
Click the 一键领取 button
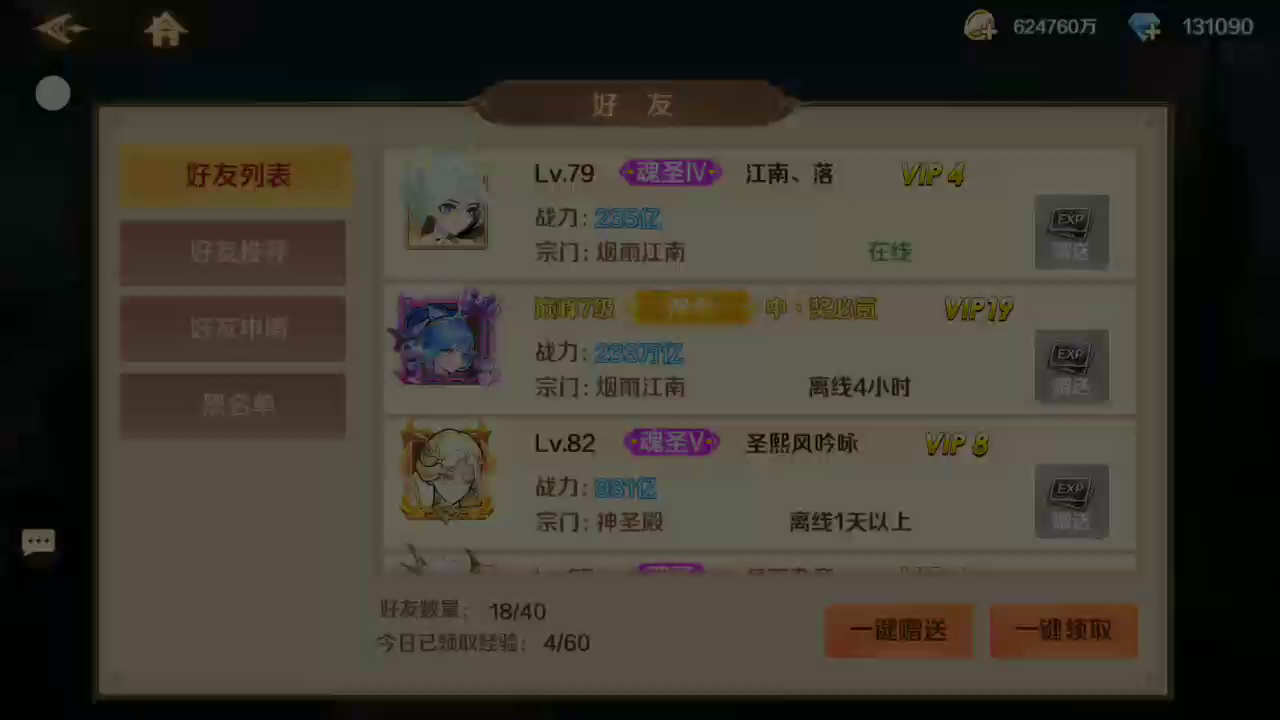[1064, 631]
